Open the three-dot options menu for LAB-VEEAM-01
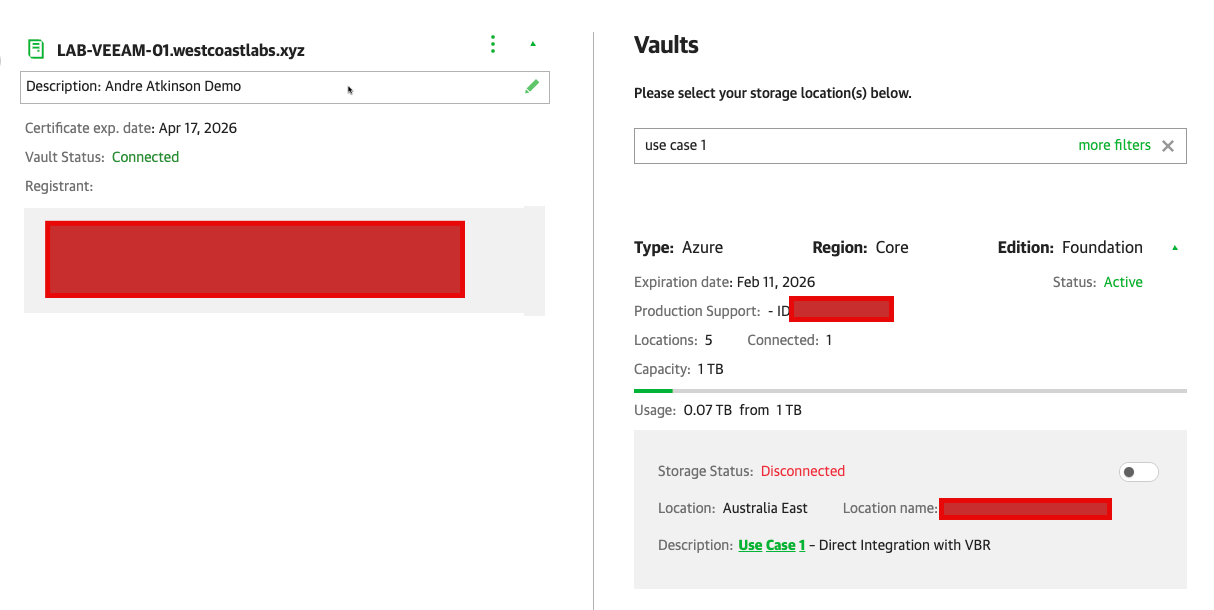Screen dimensions: 1214x610 (x=492, y=44)
